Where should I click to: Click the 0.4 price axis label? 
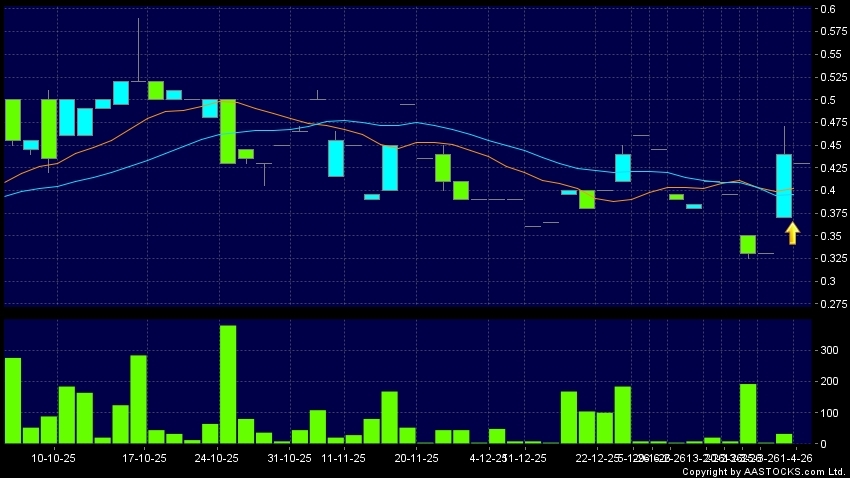[829, 190]
